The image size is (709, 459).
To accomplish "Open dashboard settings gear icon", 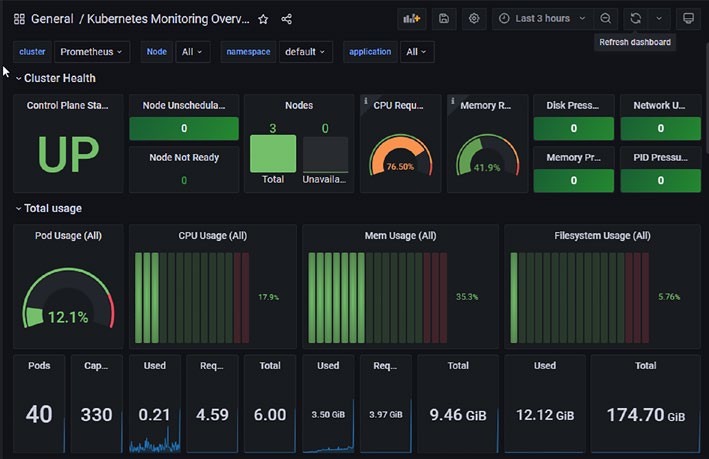I will (x=473, y=19).
